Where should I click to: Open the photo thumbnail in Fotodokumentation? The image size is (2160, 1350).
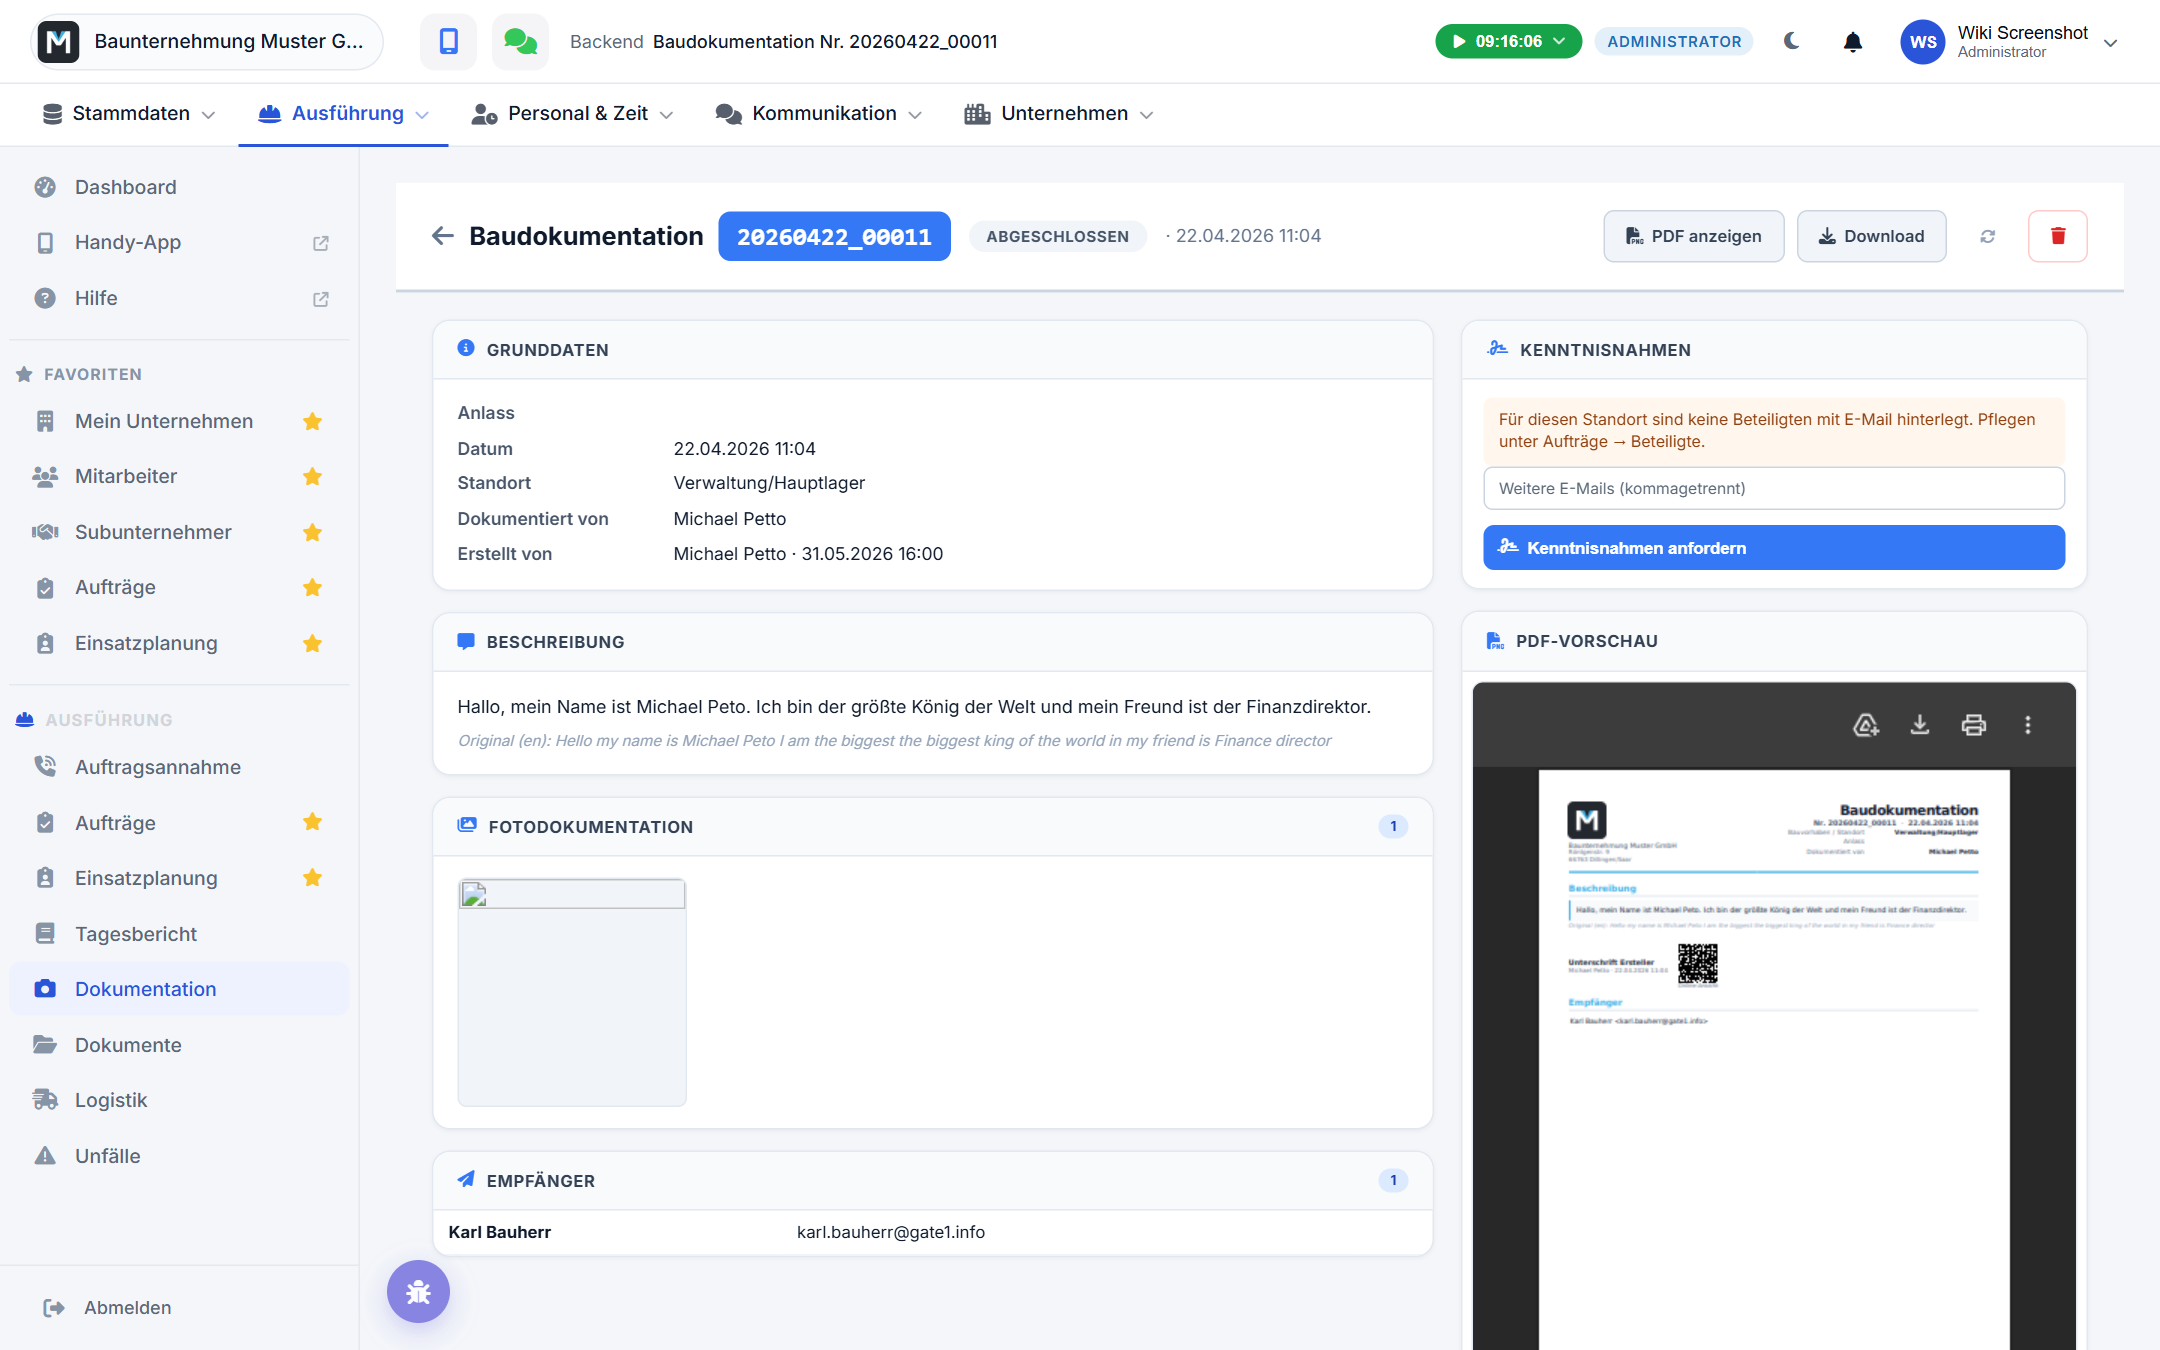click(571, 993)
